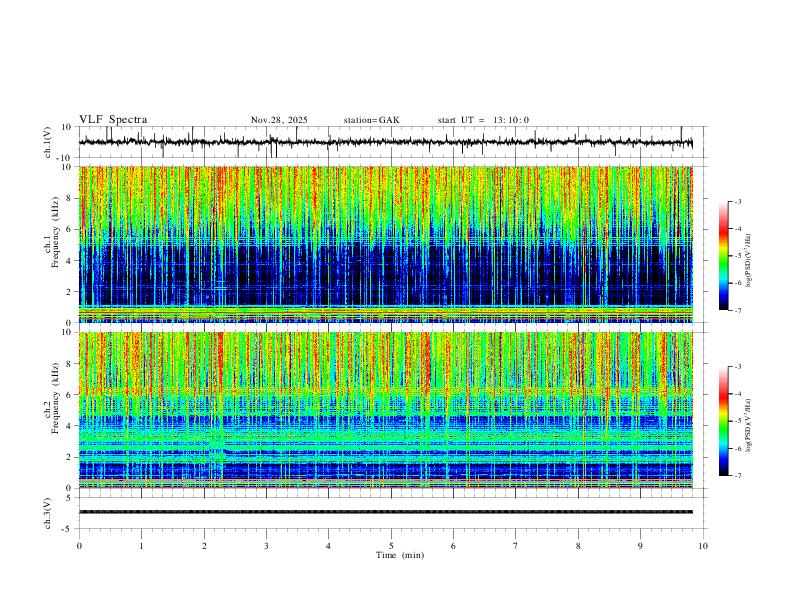Screen dimensions: 792x612
Task: Click the ch.1 'Frequency (kHz)' axis label
Action: pos(56,233)
